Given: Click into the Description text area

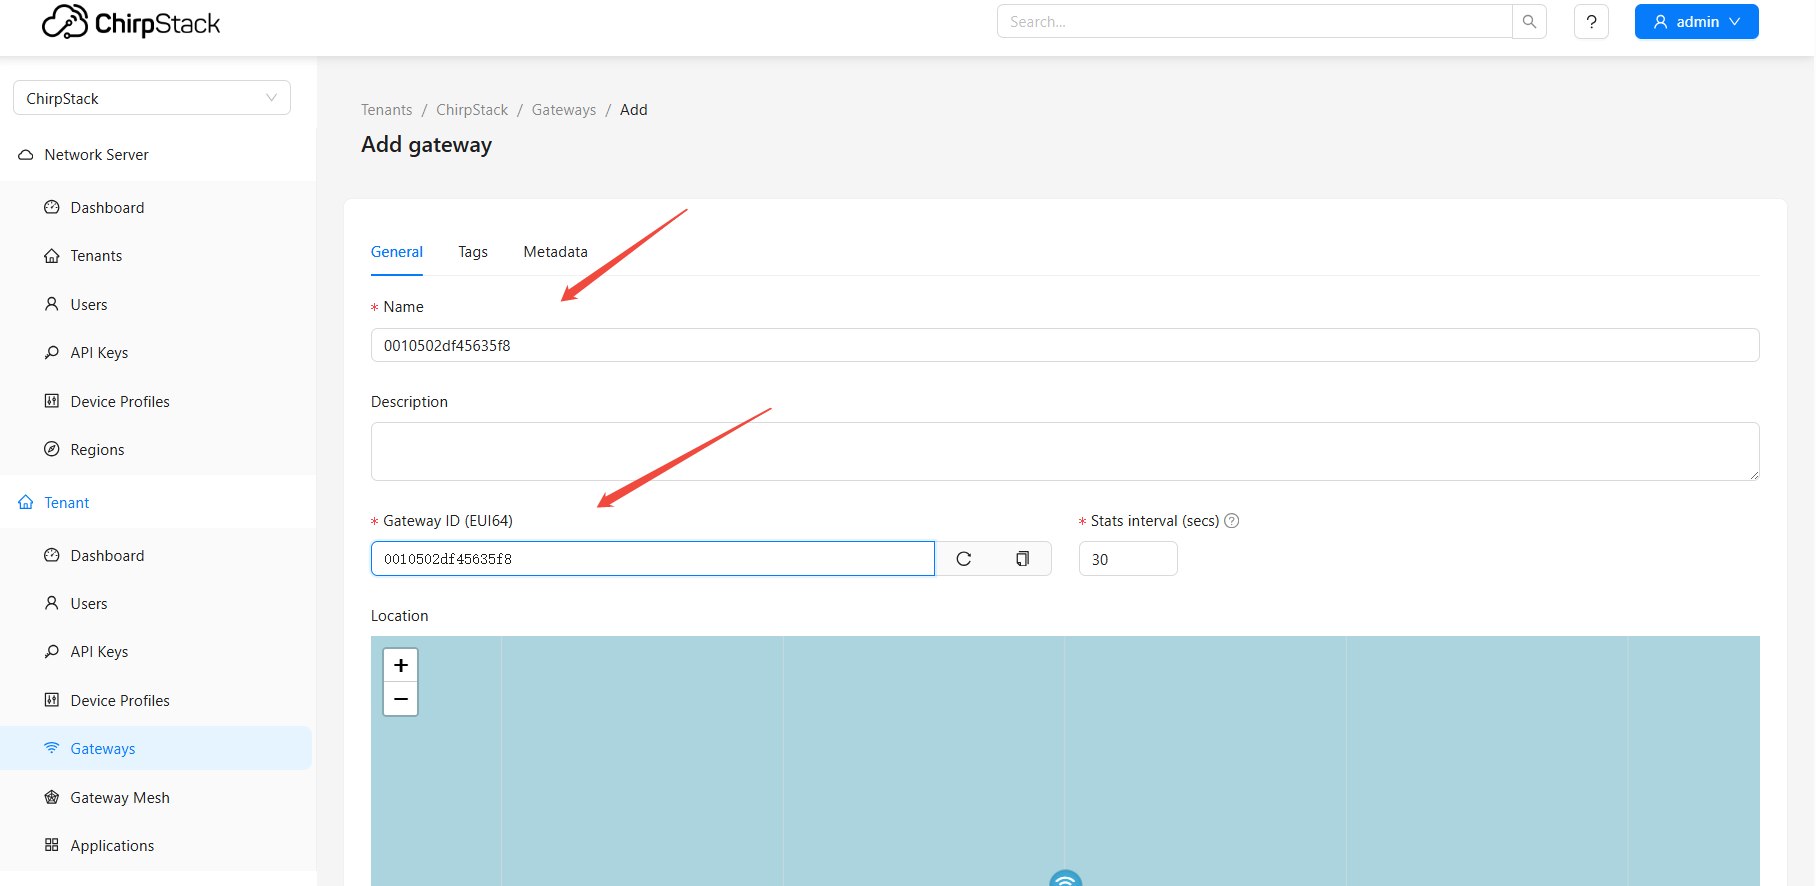Looking at the screenshot, I should (x=1064, y=451).
